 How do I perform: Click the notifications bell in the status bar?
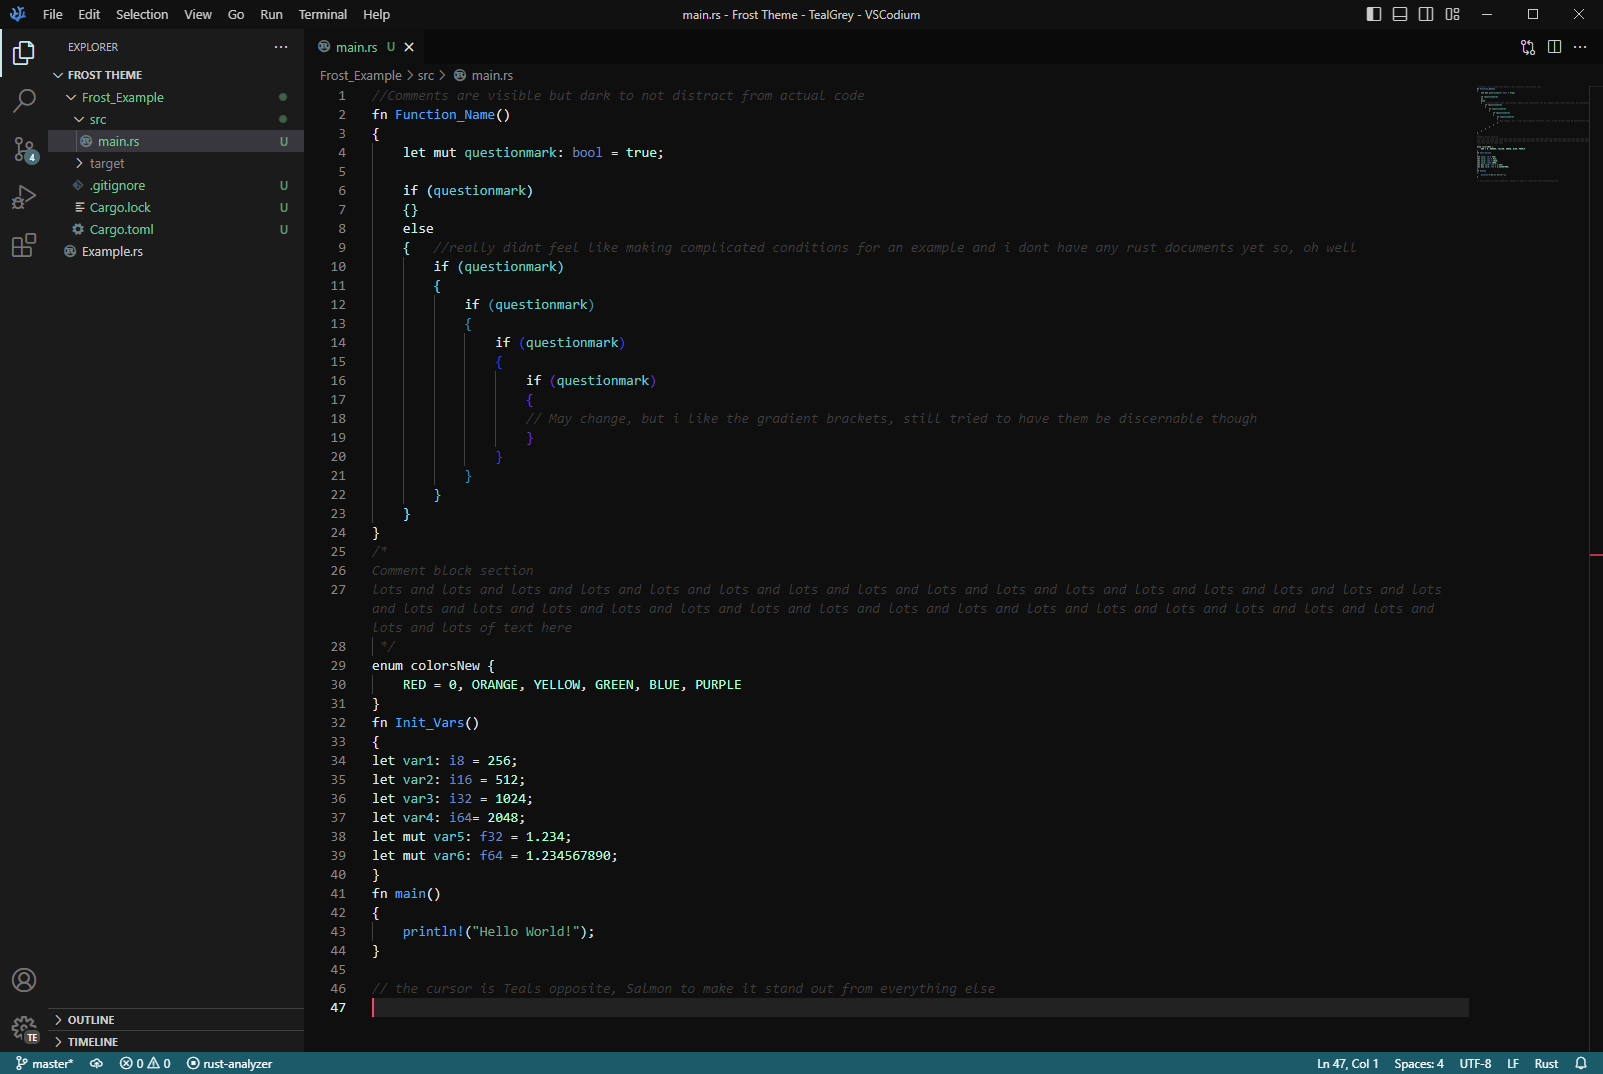pos(1581,1063)
